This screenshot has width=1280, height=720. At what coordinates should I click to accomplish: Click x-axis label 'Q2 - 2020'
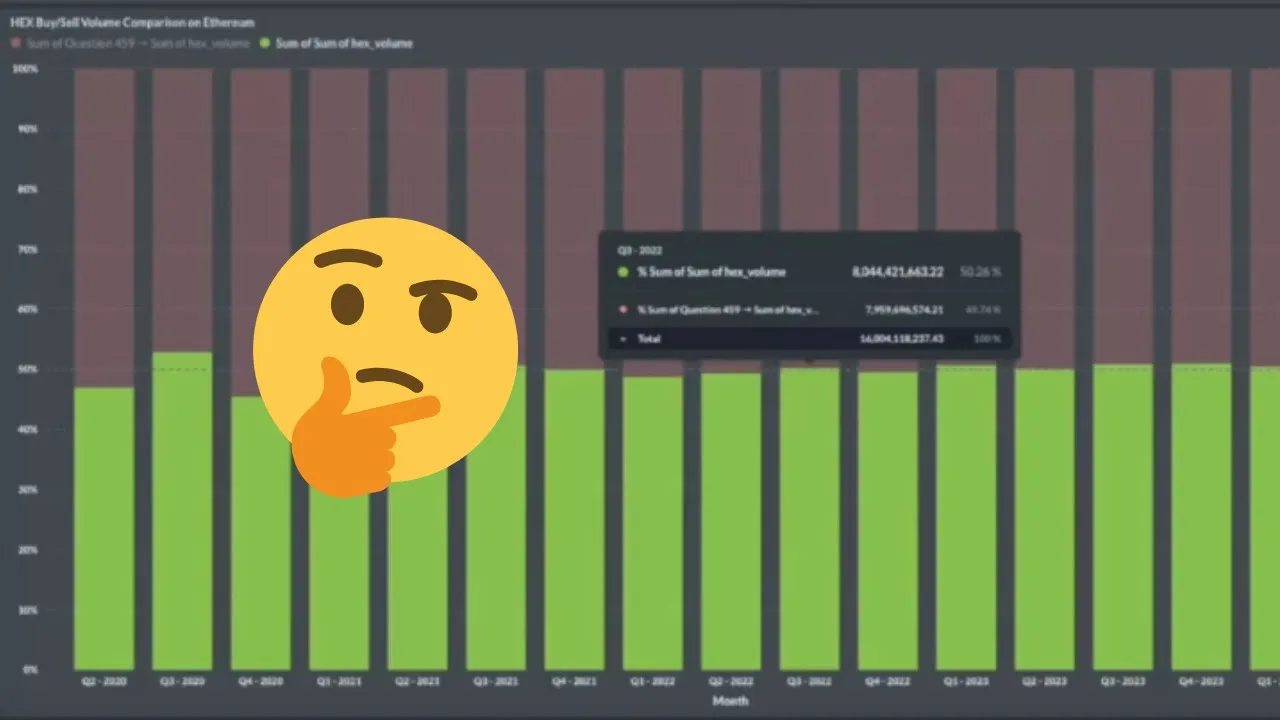104,682
